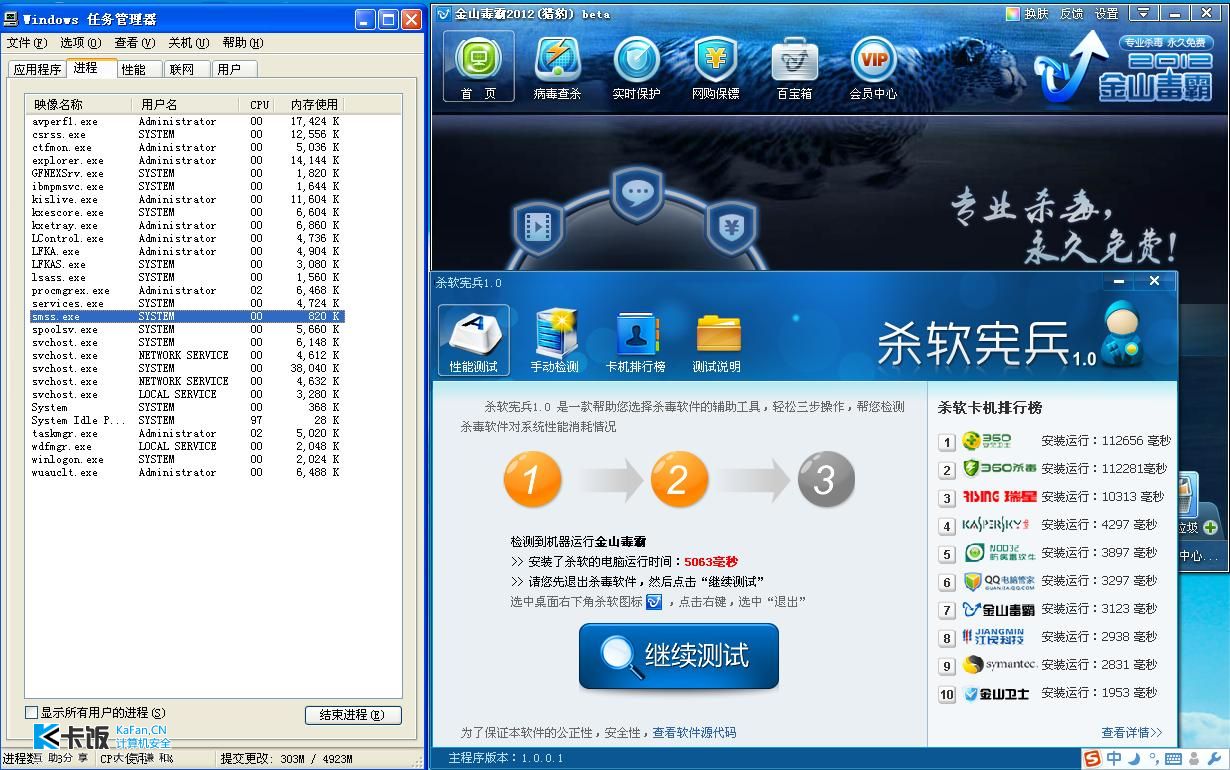Select the avperfl.exe process row
This screenshot has height=770, width=1230.
[x=186, y=121]
